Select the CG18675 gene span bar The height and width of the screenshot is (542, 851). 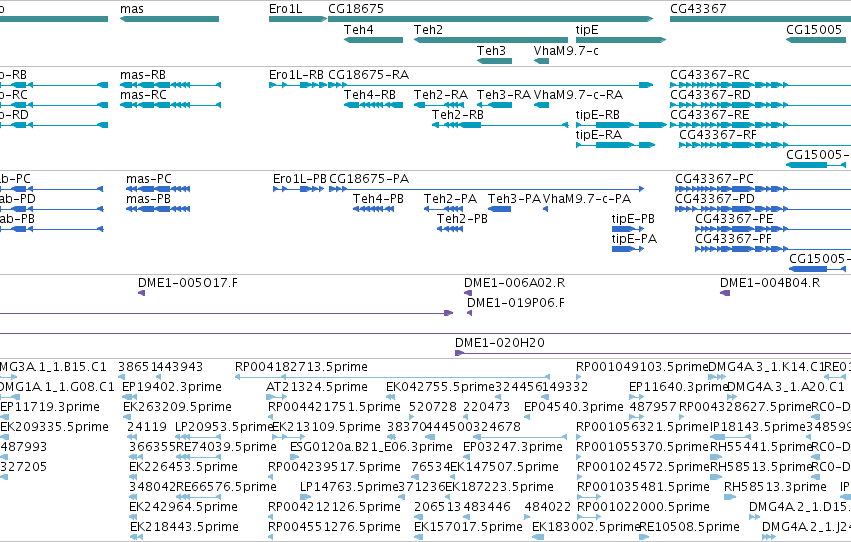[x=491, y=20]
